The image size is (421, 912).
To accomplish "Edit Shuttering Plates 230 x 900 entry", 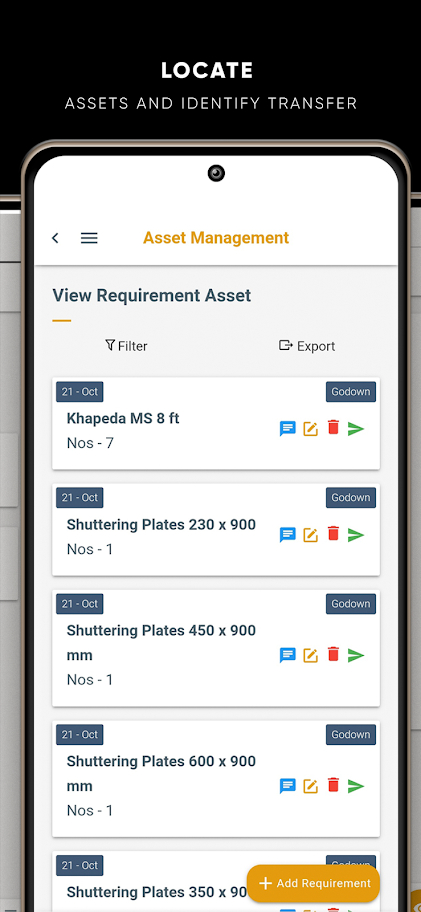I will [311, 535].
